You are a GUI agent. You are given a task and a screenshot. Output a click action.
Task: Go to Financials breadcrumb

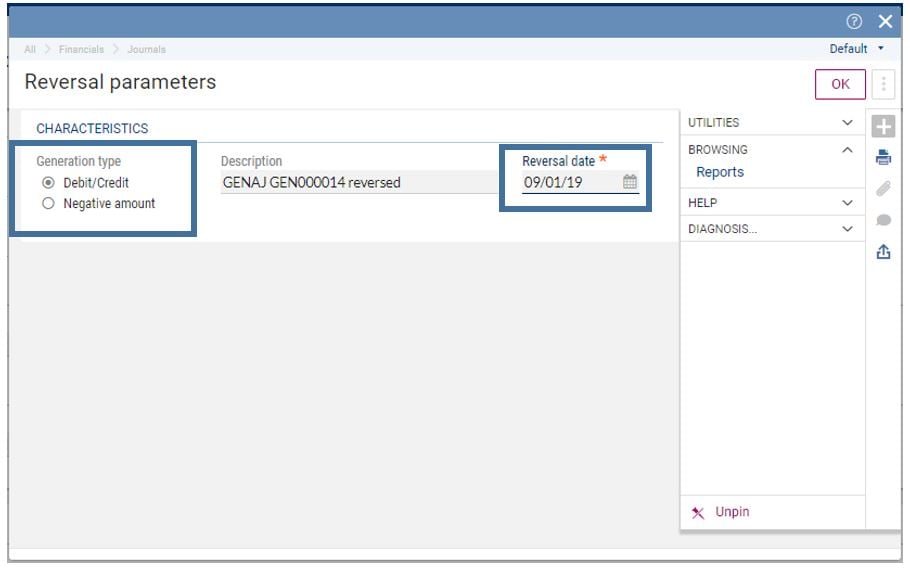(x=81, y=49)
